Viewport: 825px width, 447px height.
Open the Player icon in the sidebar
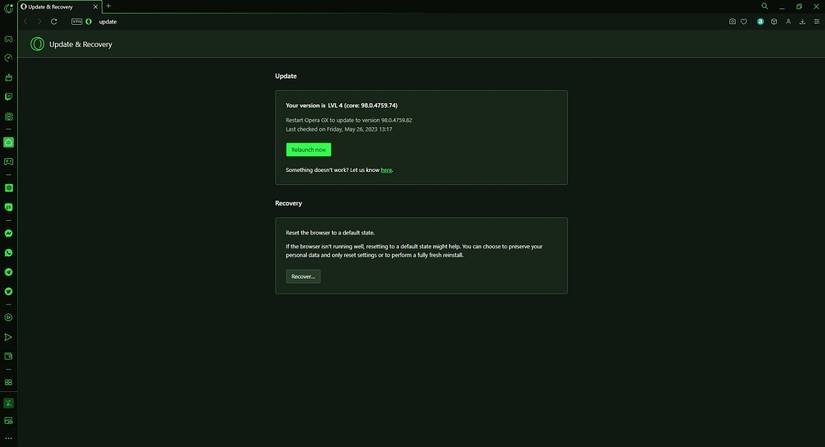coord(8,318)
